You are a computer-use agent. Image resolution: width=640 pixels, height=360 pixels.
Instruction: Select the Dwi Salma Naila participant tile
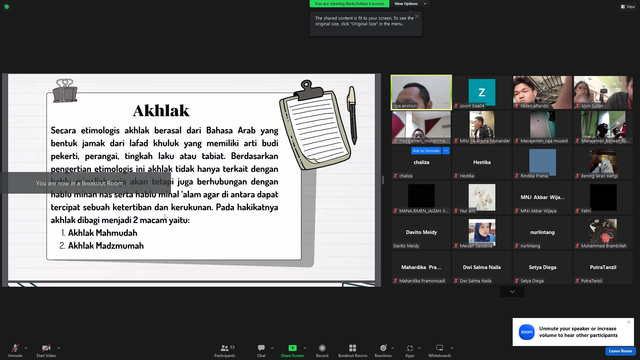coord(482,267)
